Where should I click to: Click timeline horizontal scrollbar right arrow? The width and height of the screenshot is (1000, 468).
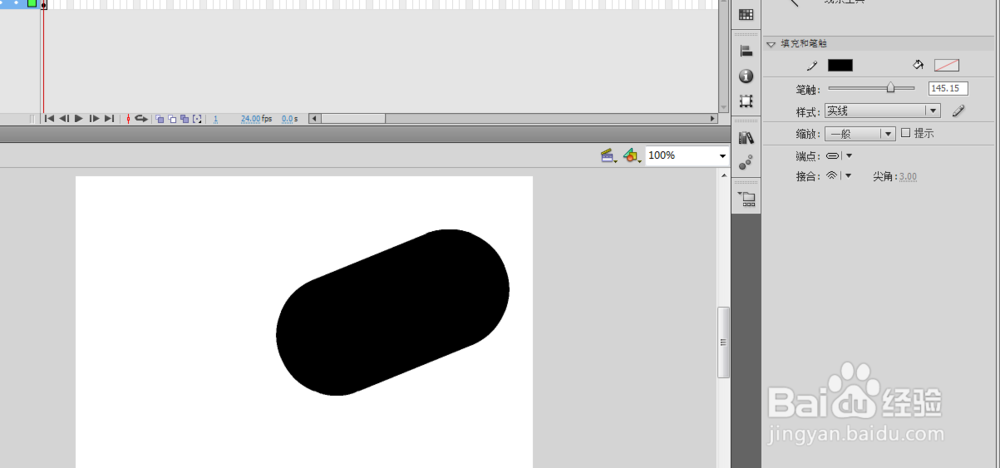click(x=713, y=119)
